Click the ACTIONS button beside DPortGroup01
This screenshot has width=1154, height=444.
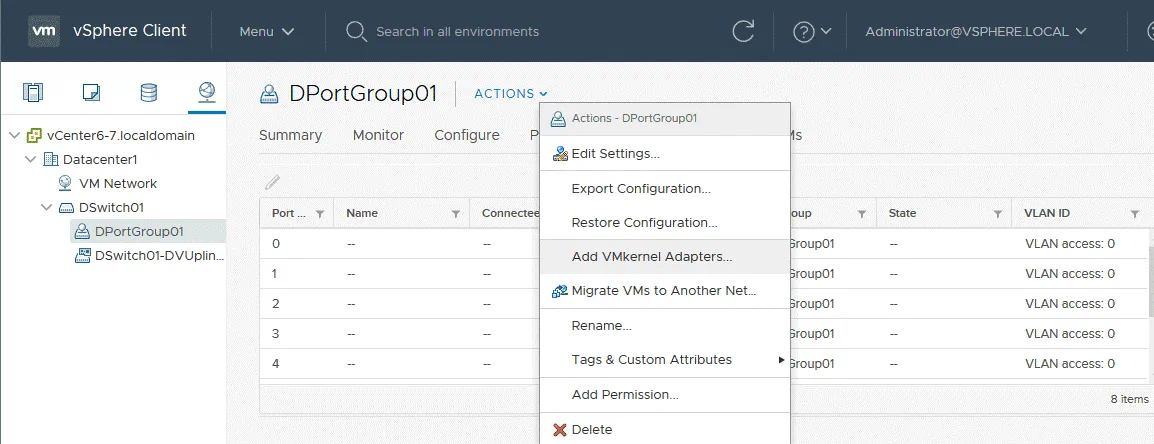[510, 93]
